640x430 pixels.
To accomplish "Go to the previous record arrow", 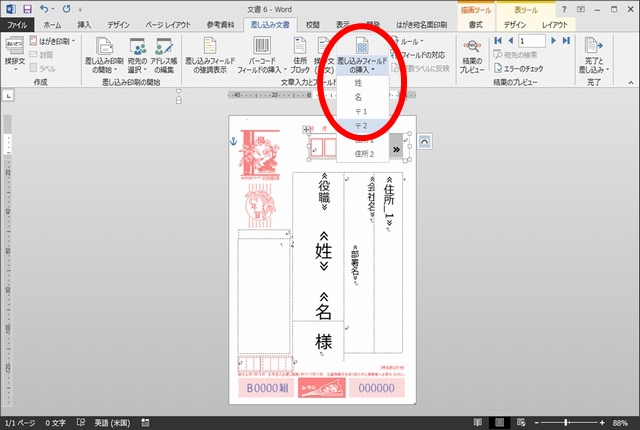I will tap(510, 41).
